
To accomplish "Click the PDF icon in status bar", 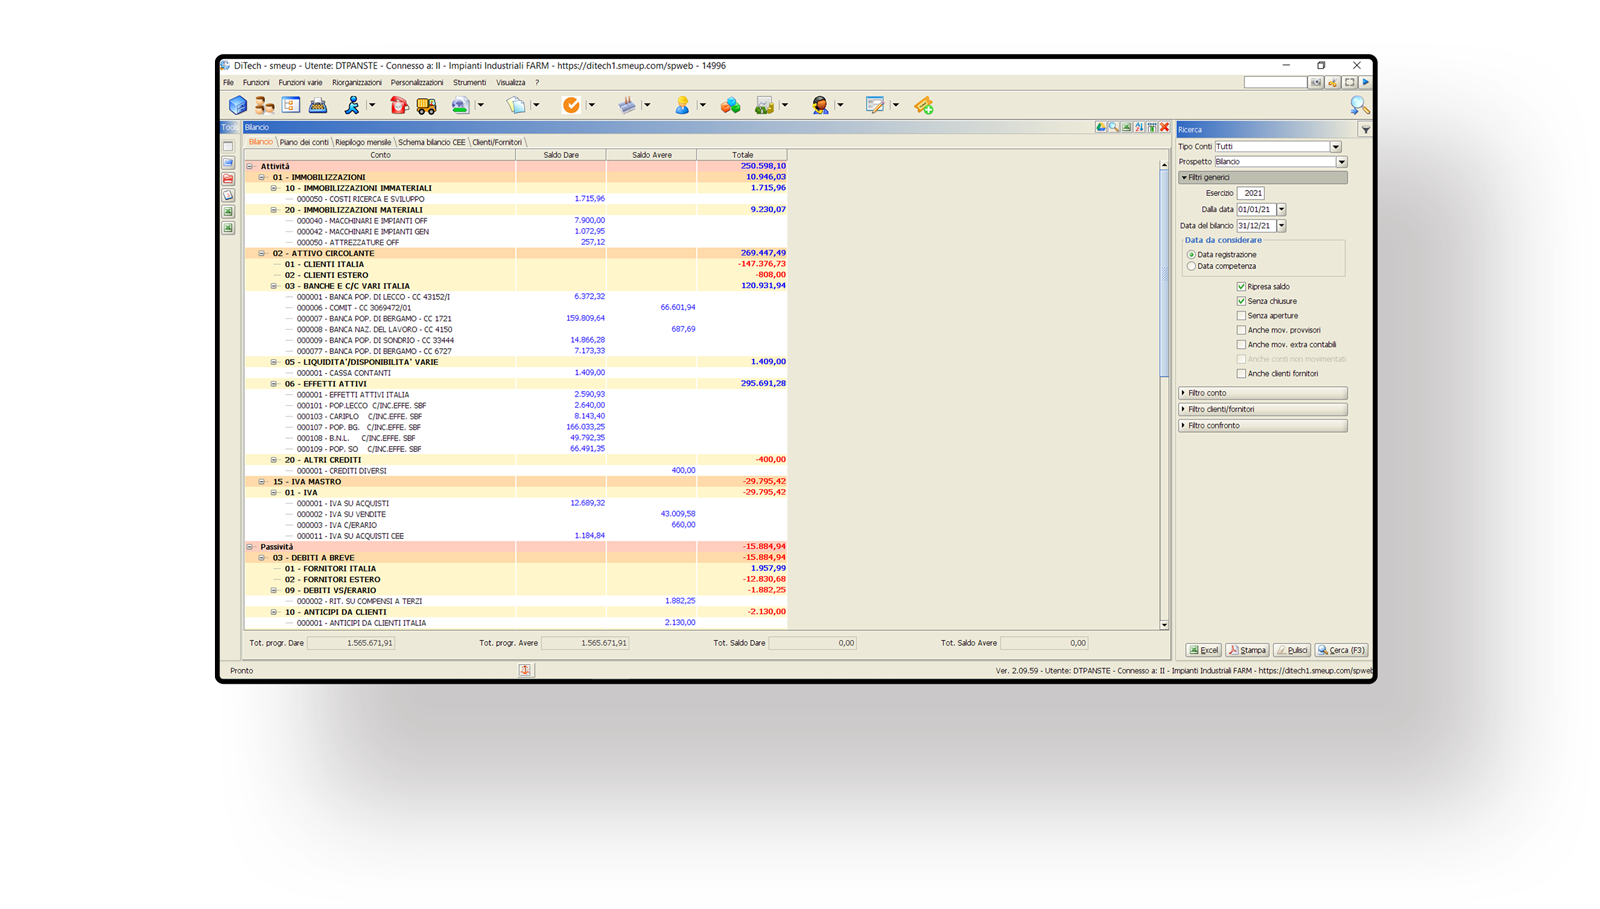I will click(525, 670).
